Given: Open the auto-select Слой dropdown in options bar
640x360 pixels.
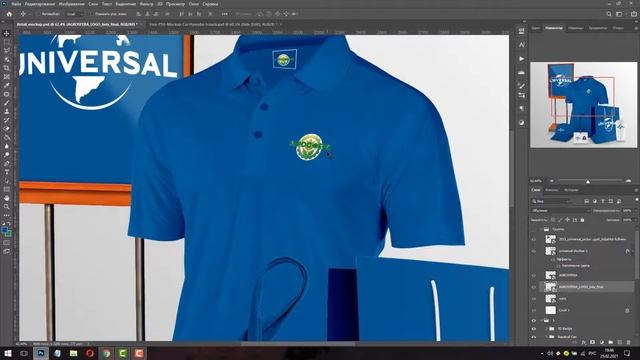Looking at the screenshot, I should [x=74, y=14].
